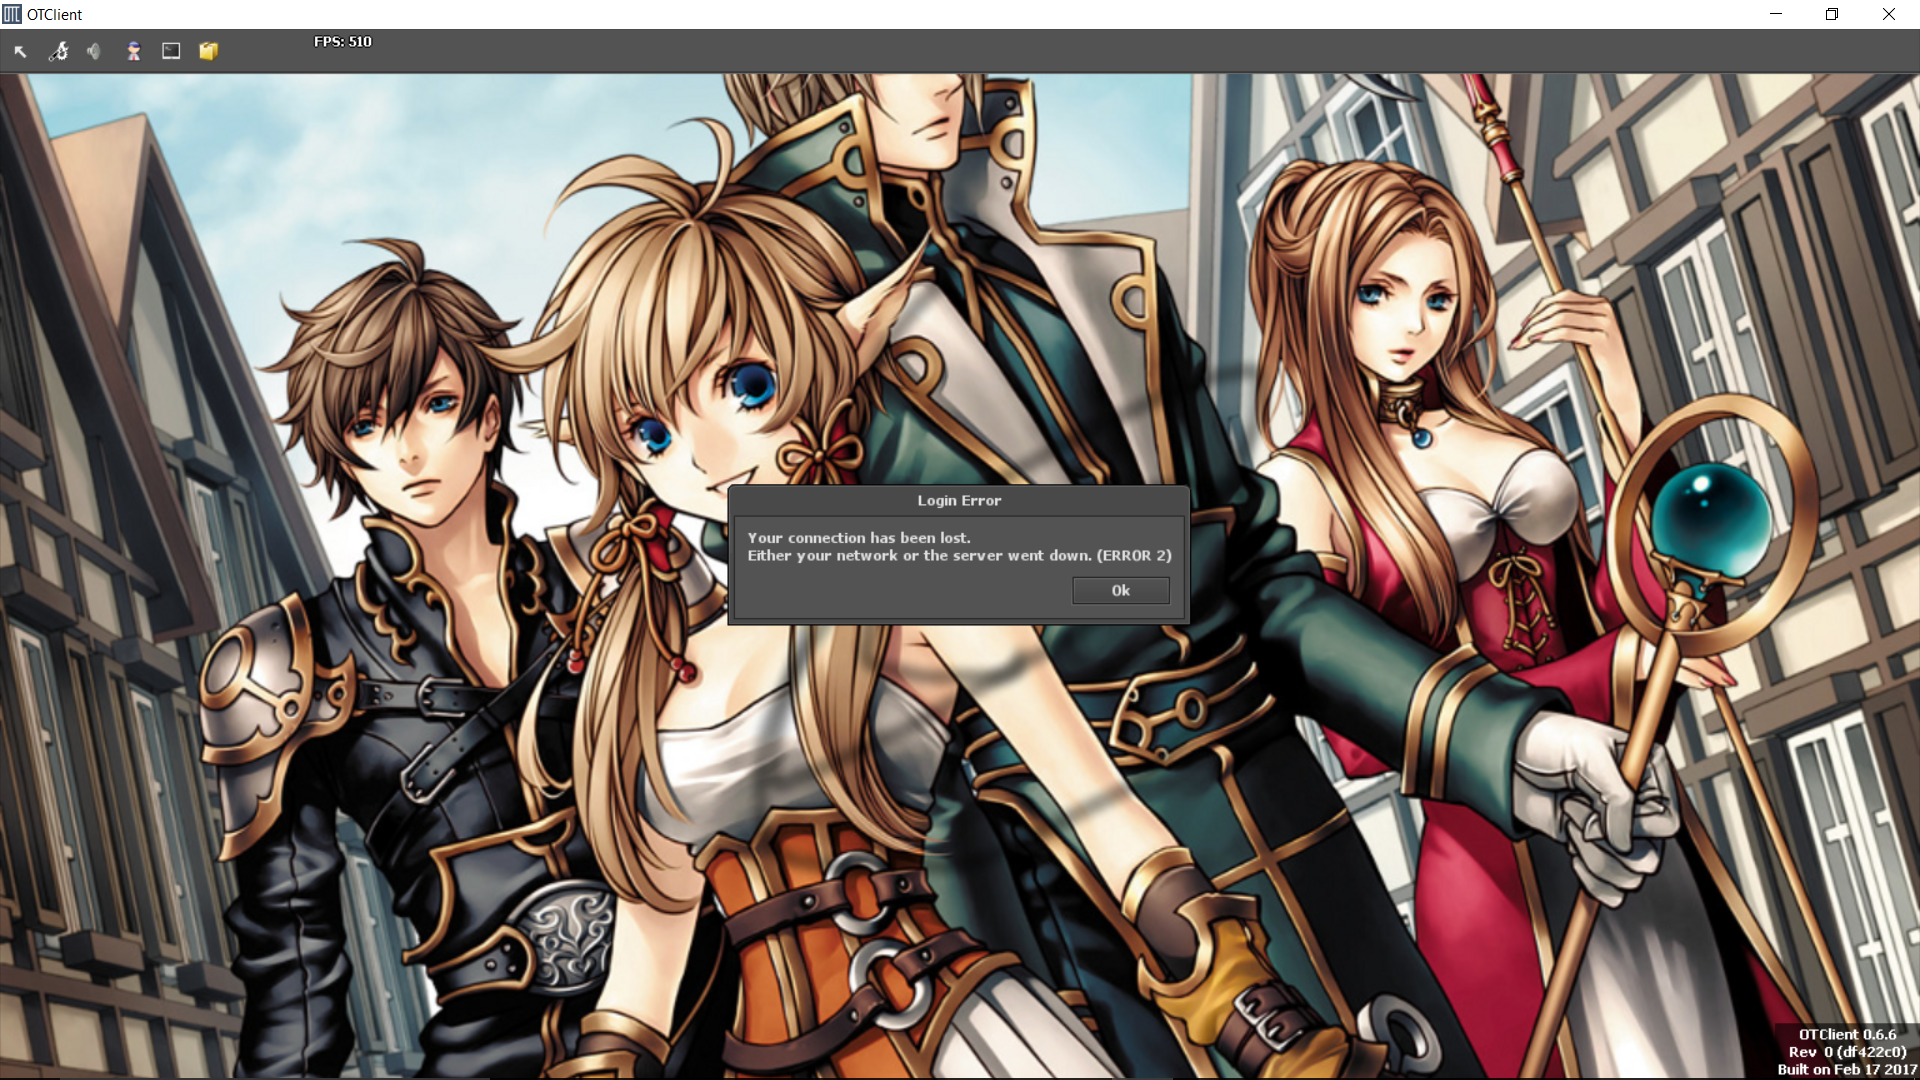Click Ok in Login Error dialog

click(x=1120, y=591)
